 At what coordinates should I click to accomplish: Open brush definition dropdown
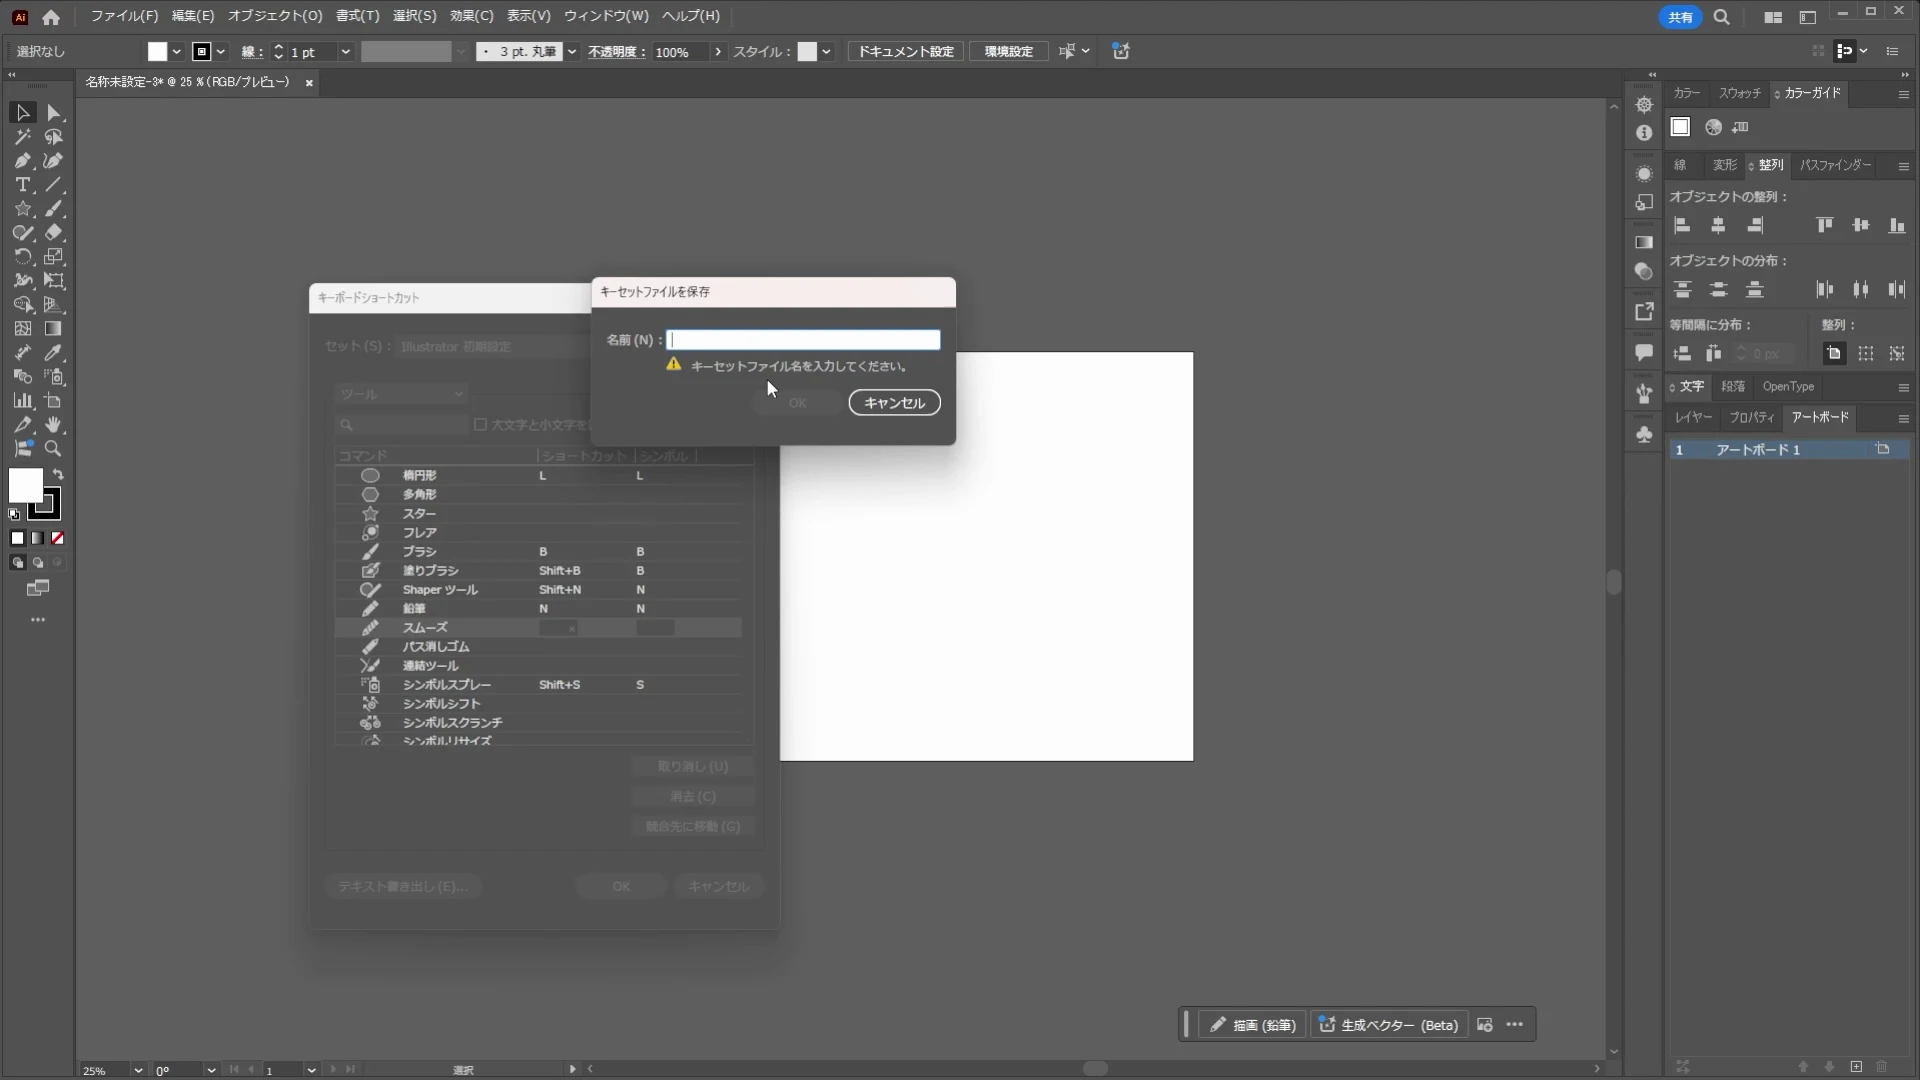[x=572, y=52]
